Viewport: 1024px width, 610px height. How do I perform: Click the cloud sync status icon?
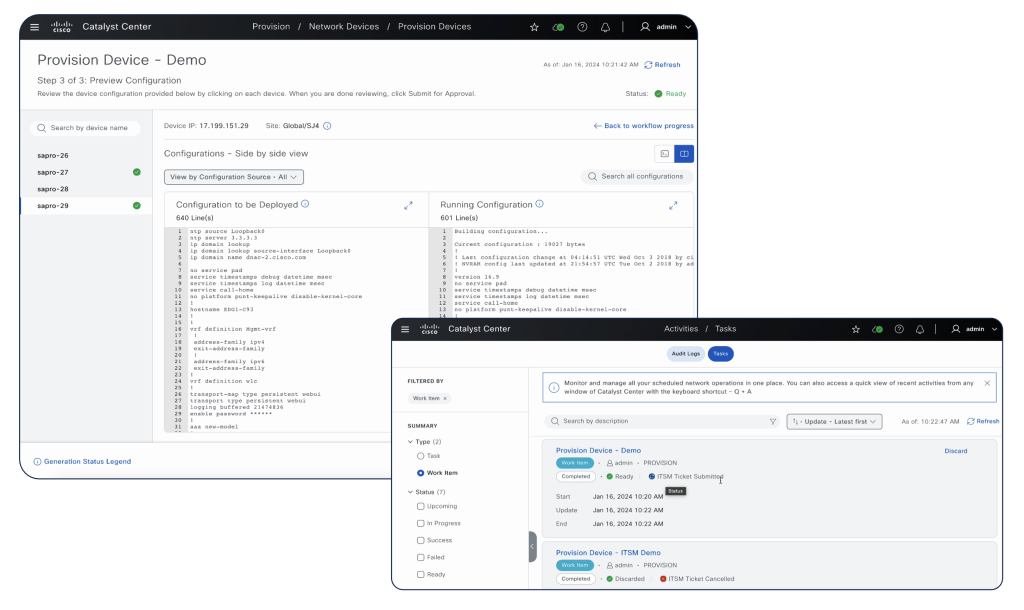click(557, 26)
